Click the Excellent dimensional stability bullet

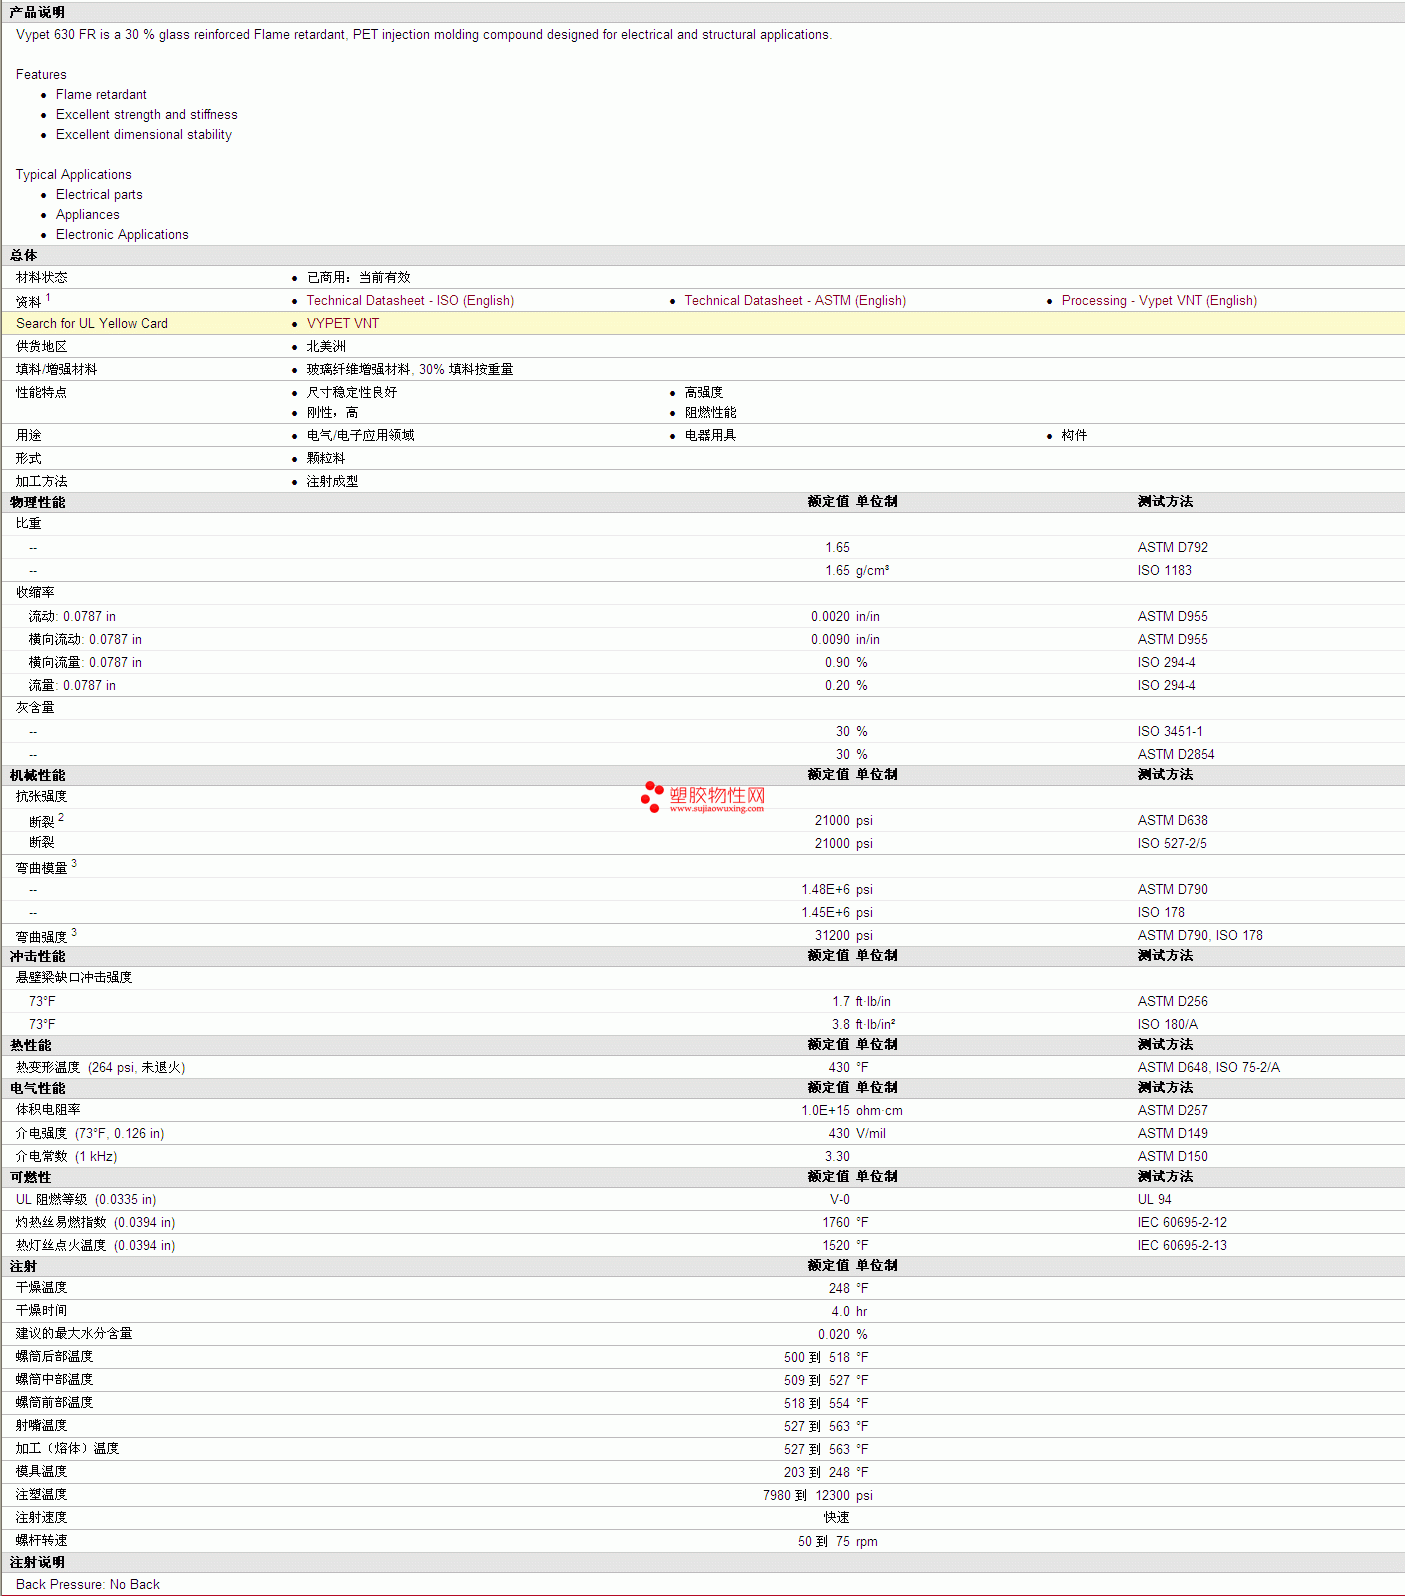(x=144, y=134)
